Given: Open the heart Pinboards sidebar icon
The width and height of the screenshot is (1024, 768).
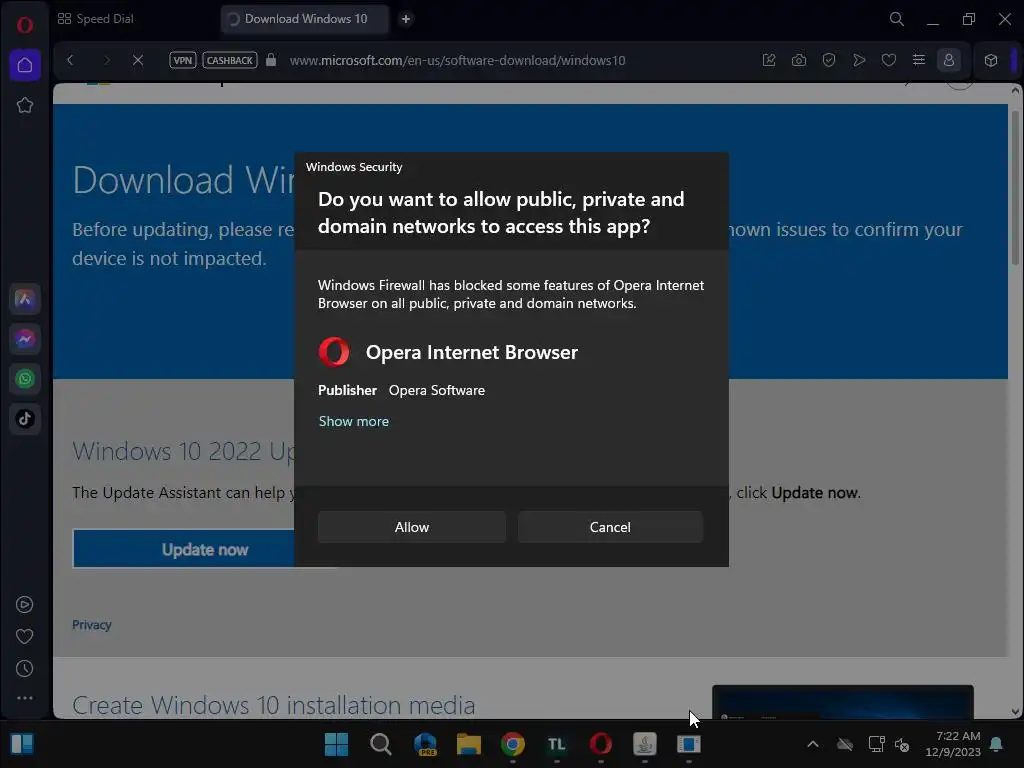Looking at the screenshot, I should click(24, 637).
